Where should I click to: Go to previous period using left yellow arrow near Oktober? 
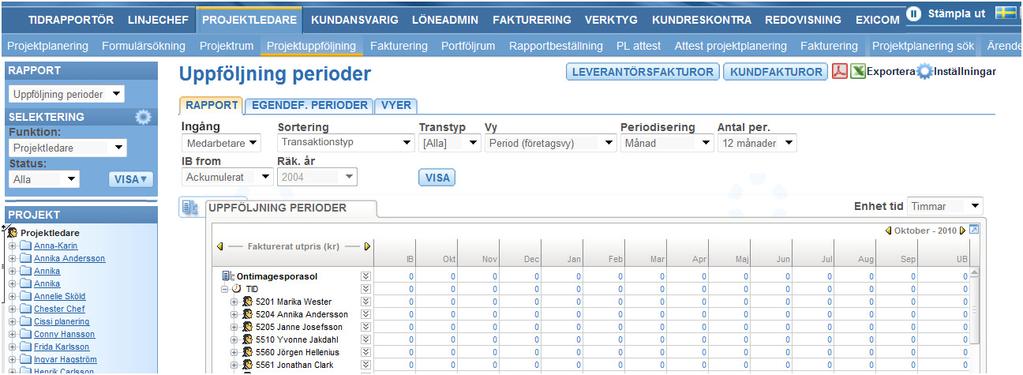[888, 231]
